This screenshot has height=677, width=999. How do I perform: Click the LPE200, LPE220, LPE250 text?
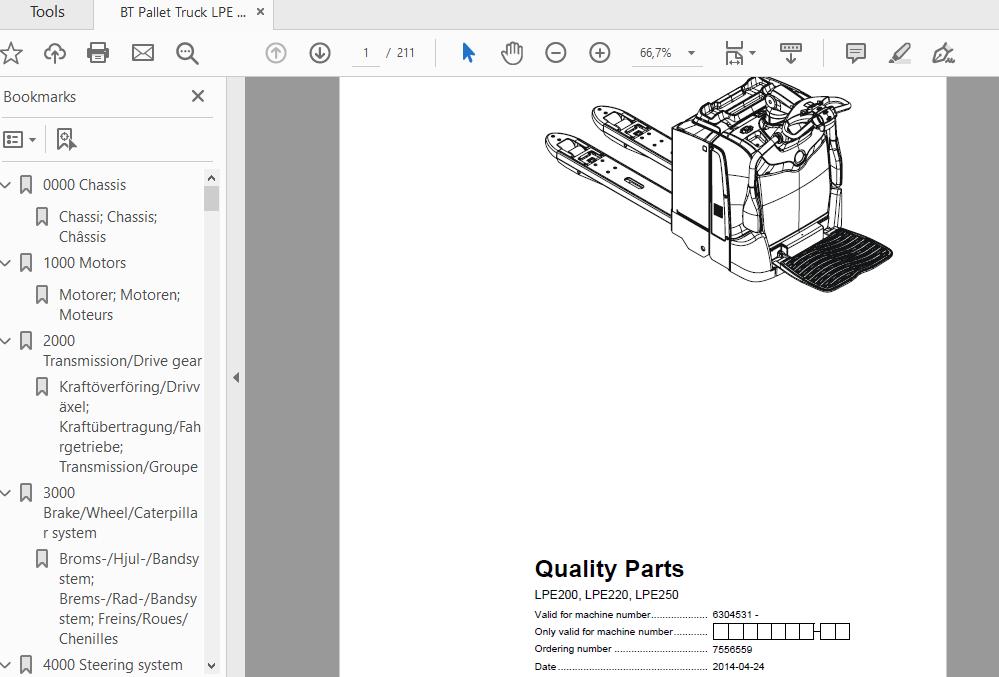pos(606,595)
